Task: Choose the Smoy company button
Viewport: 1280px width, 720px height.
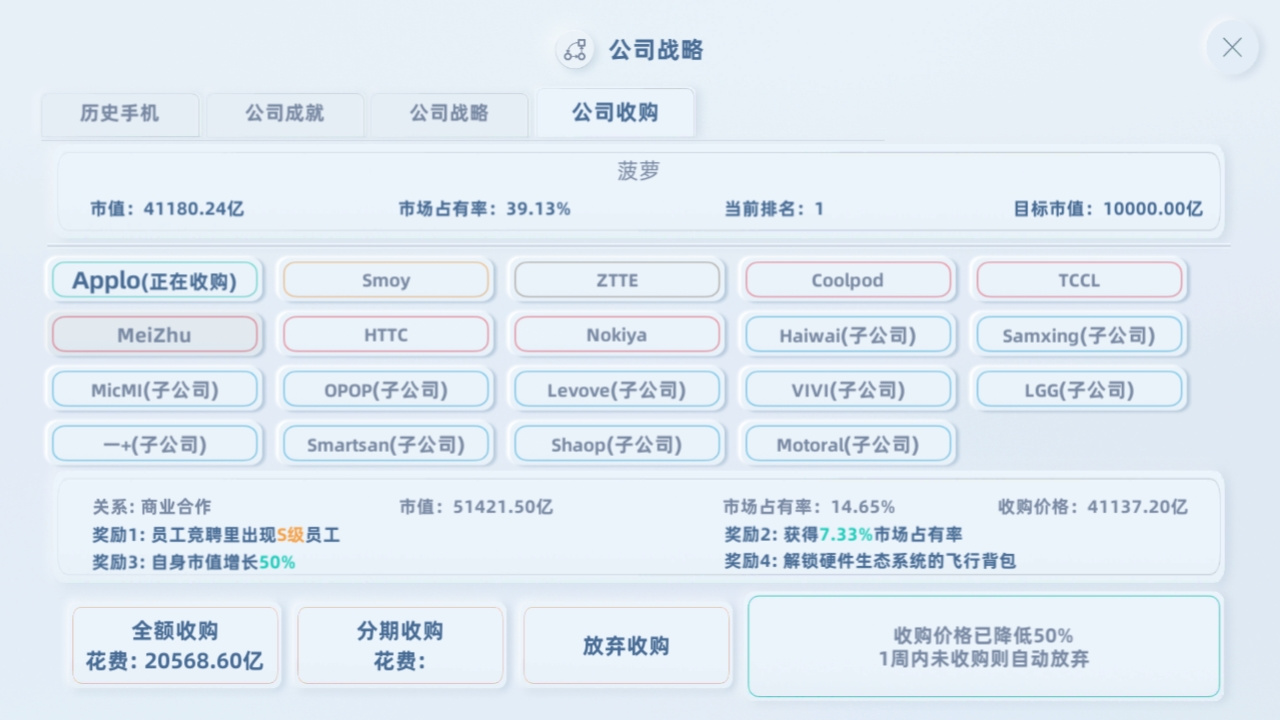Action: click(x=386, y=281)
